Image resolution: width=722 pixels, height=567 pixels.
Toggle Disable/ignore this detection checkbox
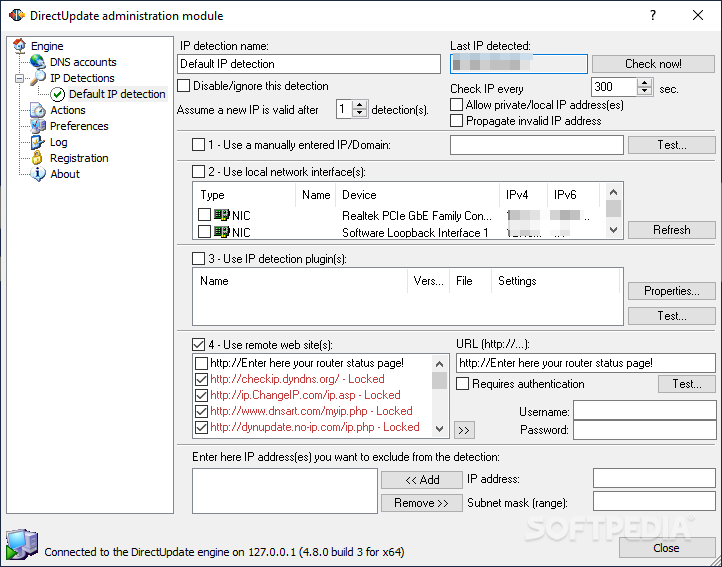[x=184, y=86]
